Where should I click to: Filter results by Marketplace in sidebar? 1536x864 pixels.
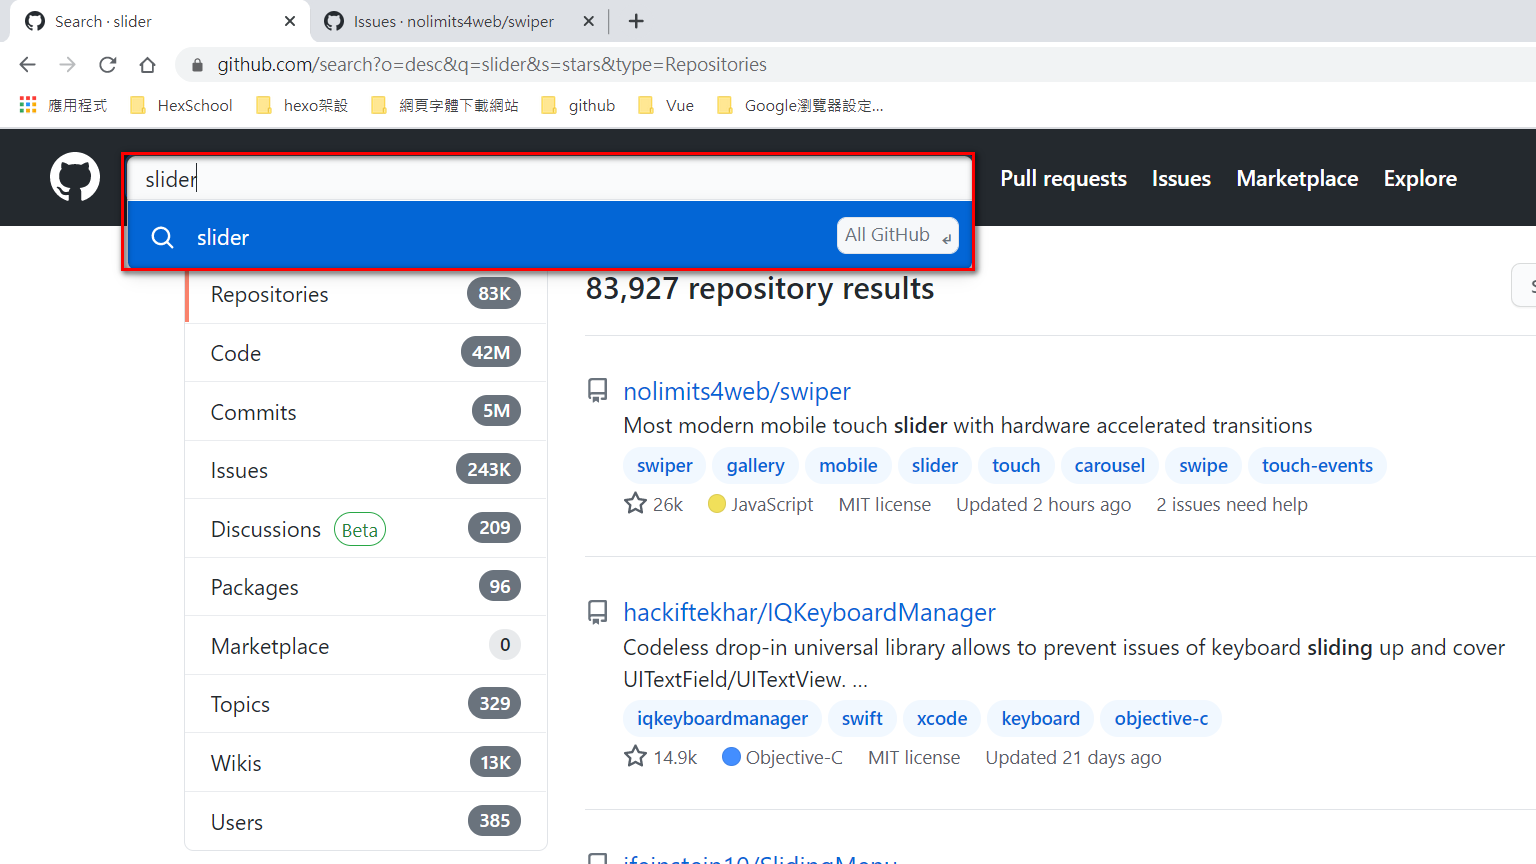tap(366, 646)
